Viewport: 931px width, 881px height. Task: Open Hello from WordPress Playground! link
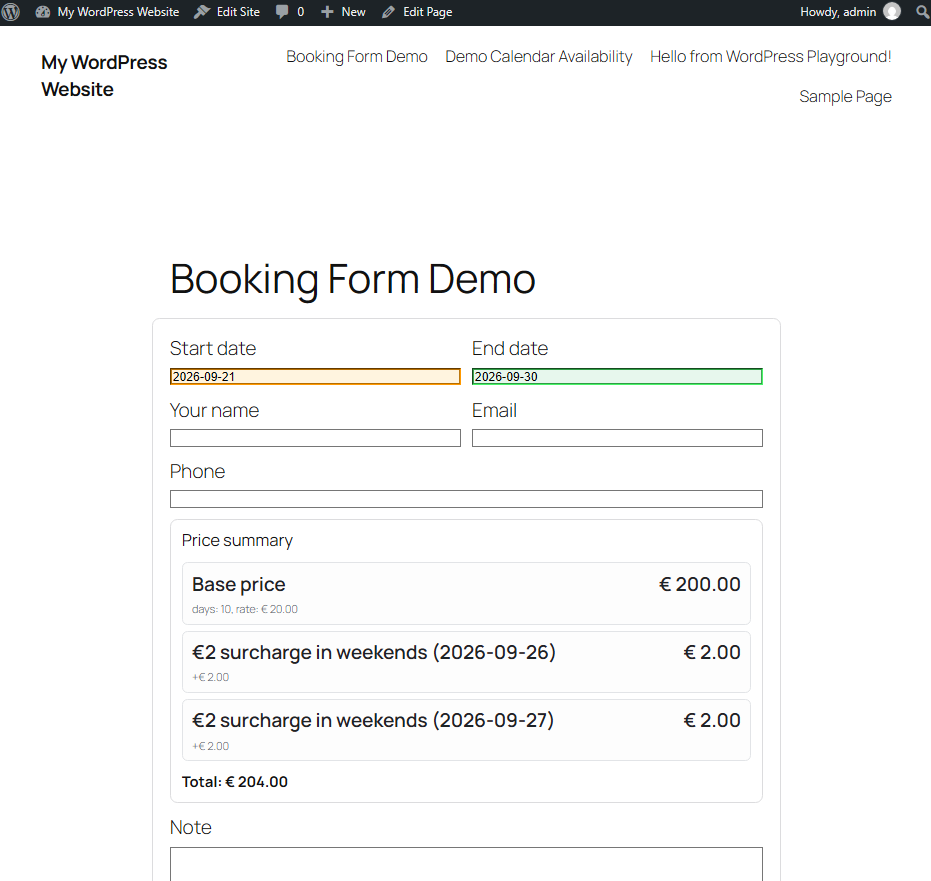pyautogui.click(x=771, y=56)
